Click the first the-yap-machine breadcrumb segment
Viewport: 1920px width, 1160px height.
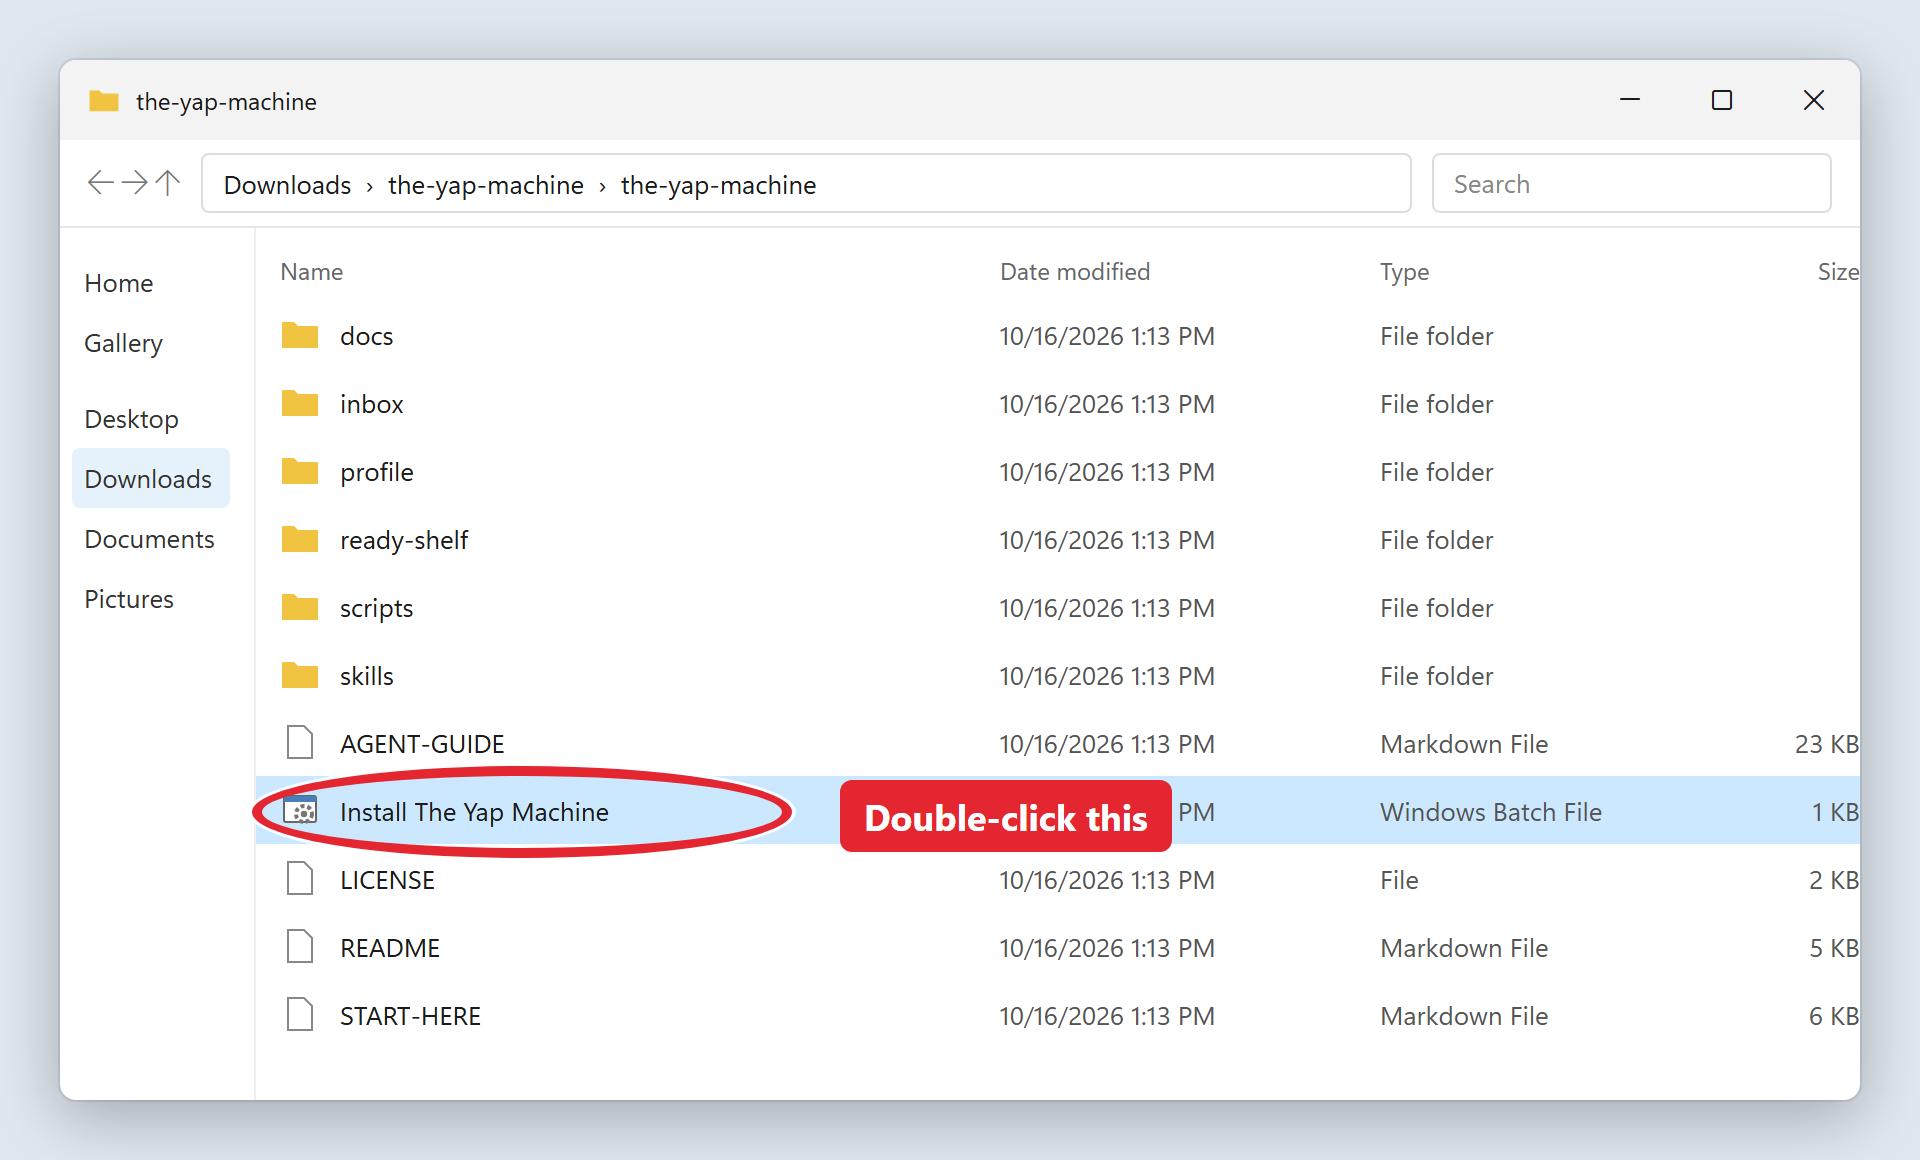485,185
